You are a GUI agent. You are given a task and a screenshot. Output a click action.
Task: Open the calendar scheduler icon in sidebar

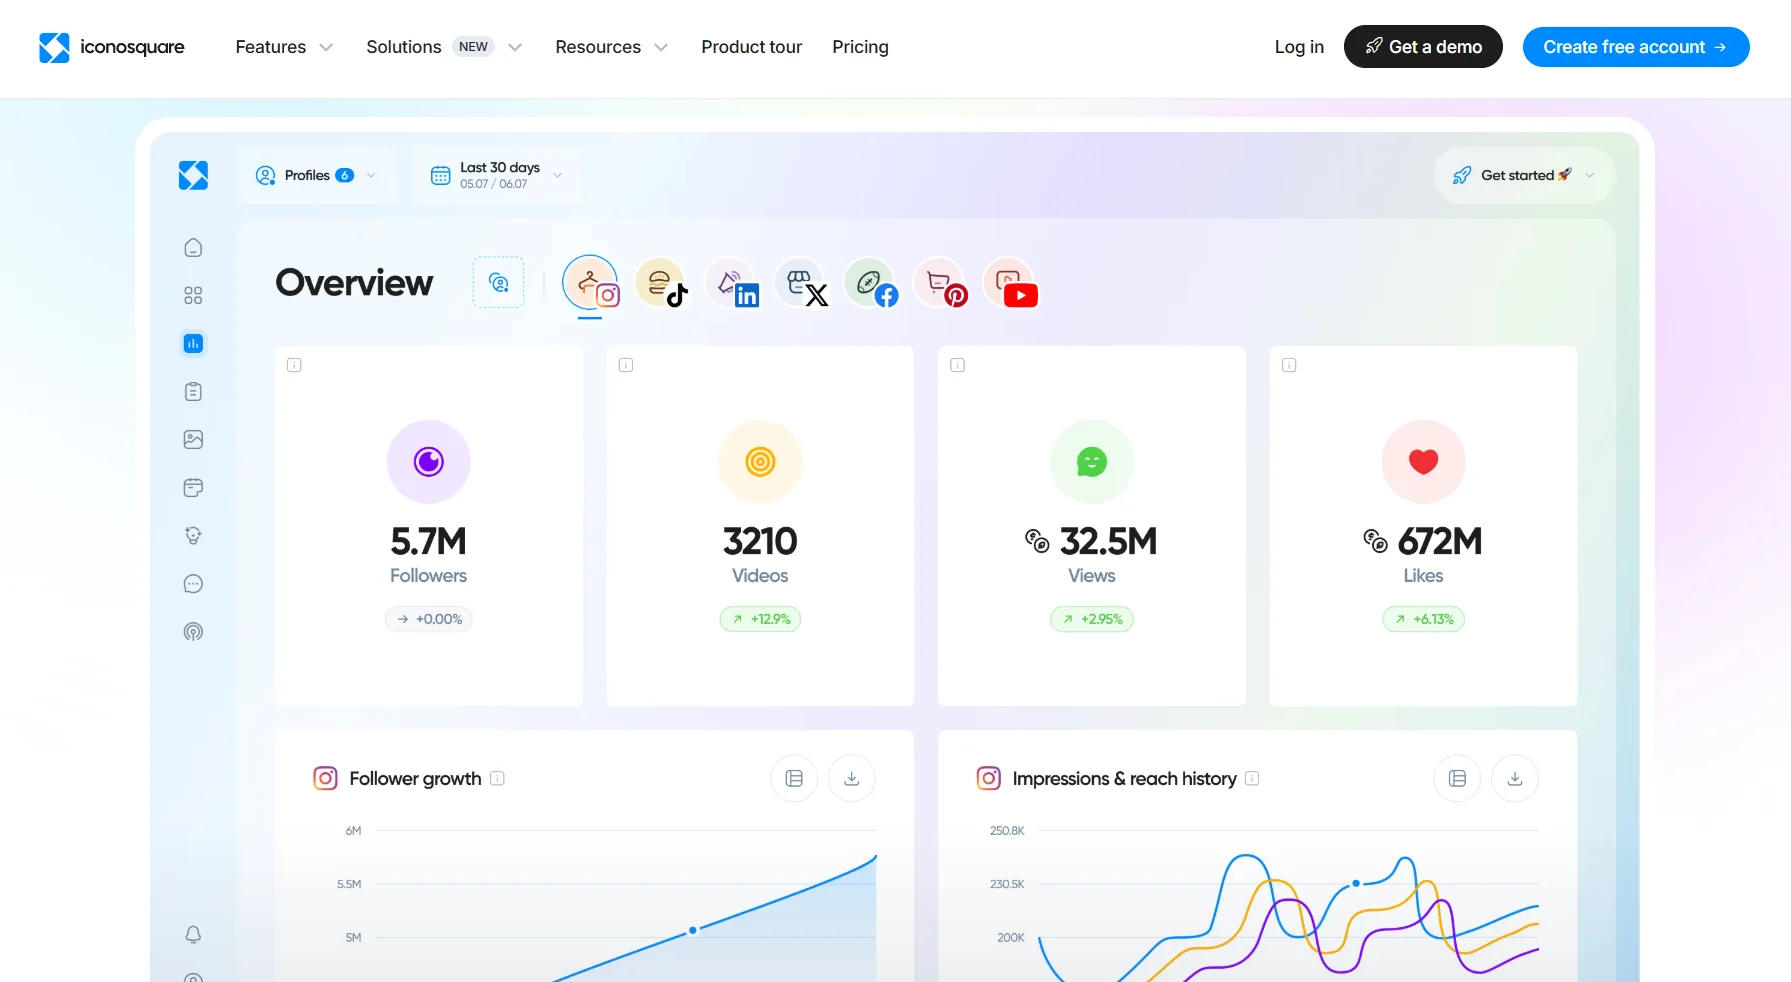point(193,488)
